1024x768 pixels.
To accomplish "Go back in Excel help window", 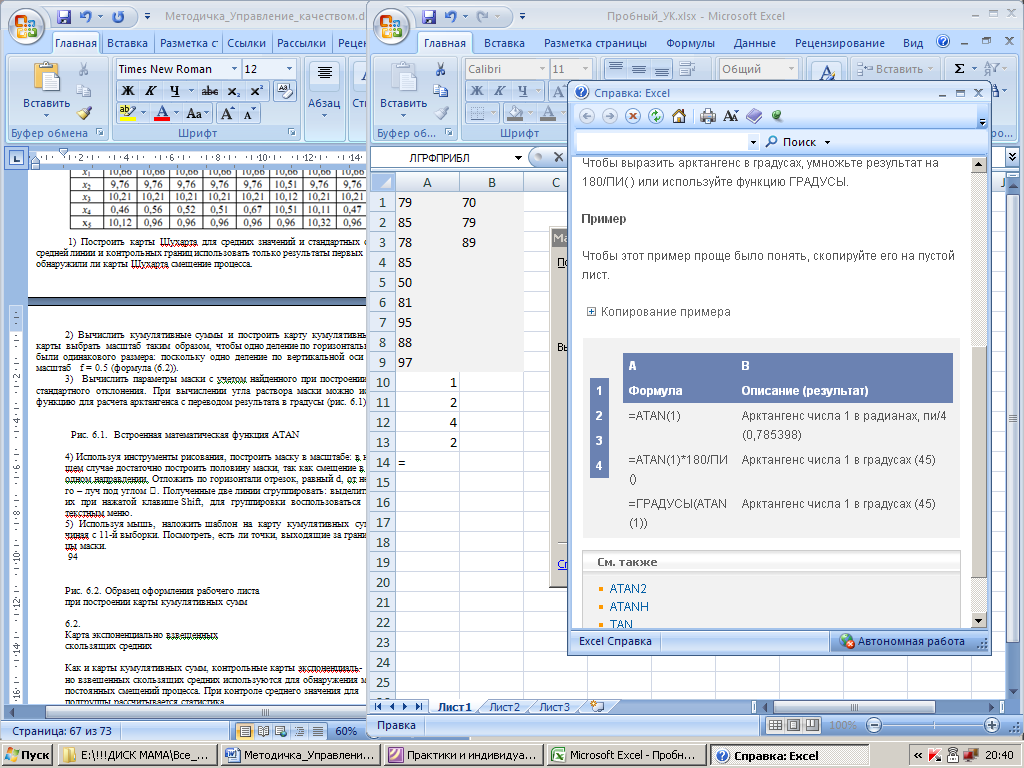I will (586, 116).
